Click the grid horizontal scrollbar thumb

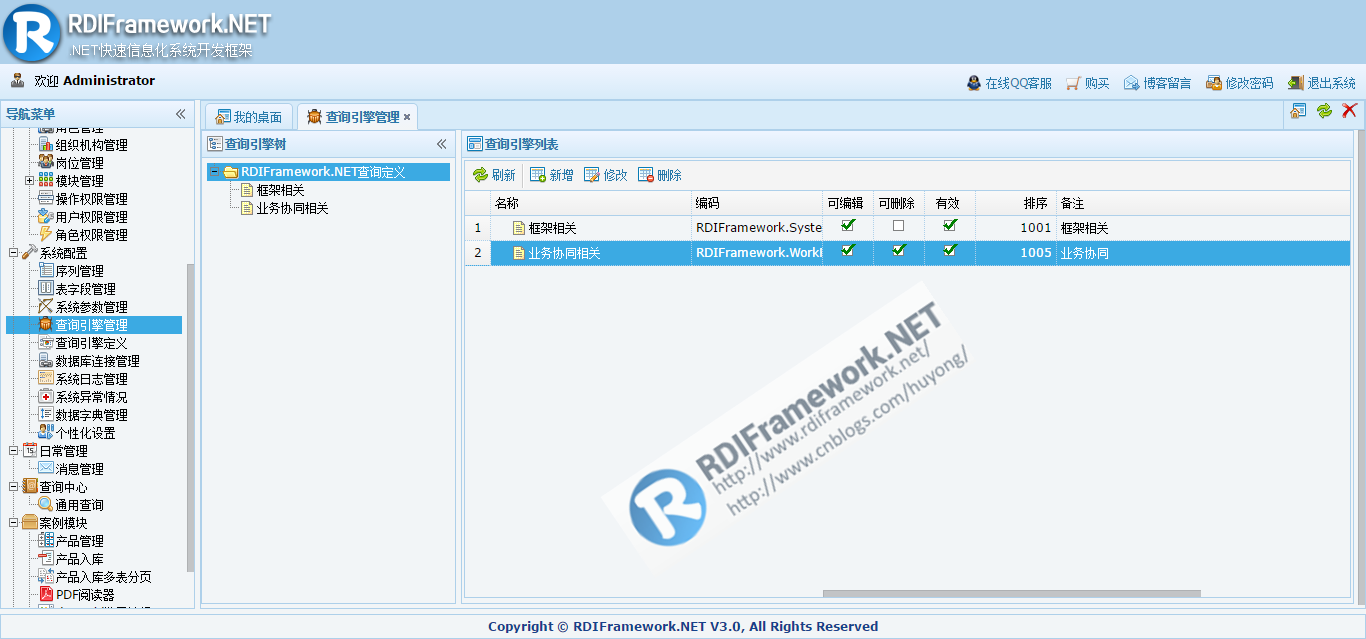point(1010,594)
